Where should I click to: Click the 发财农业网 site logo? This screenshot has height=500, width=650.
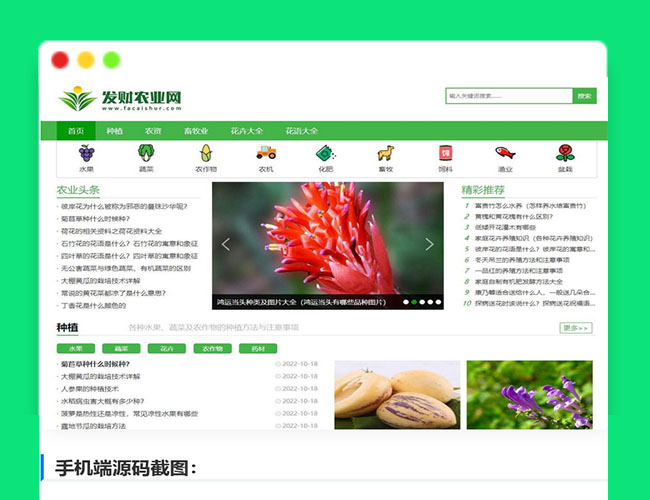pyautogui.click(x=120, y=99)
